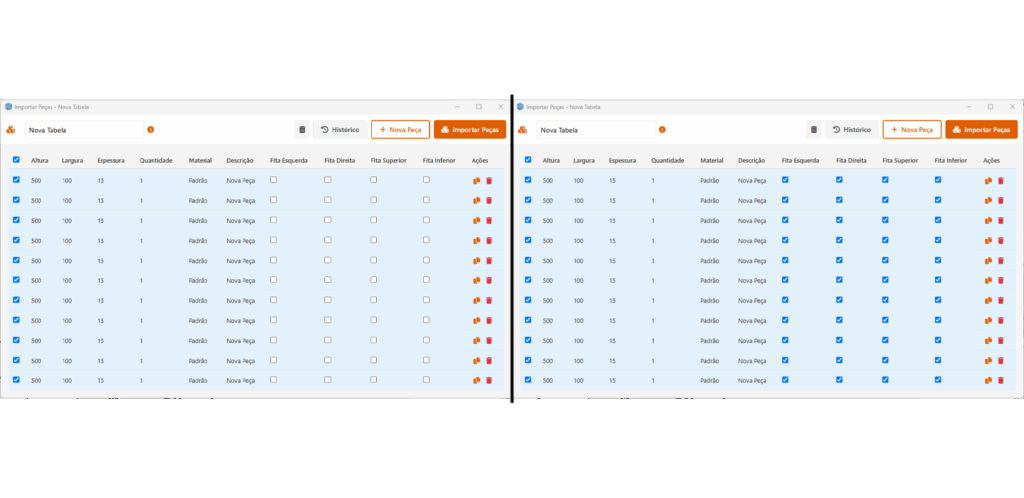Toggle the select-all header checkbox in the left window
1024x498 pixels.
(x=16, y=159)
